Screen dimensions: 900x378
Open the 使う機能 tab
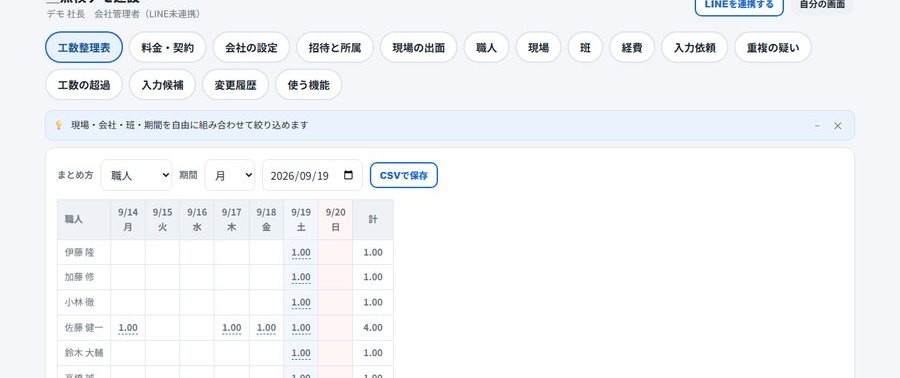309,85
